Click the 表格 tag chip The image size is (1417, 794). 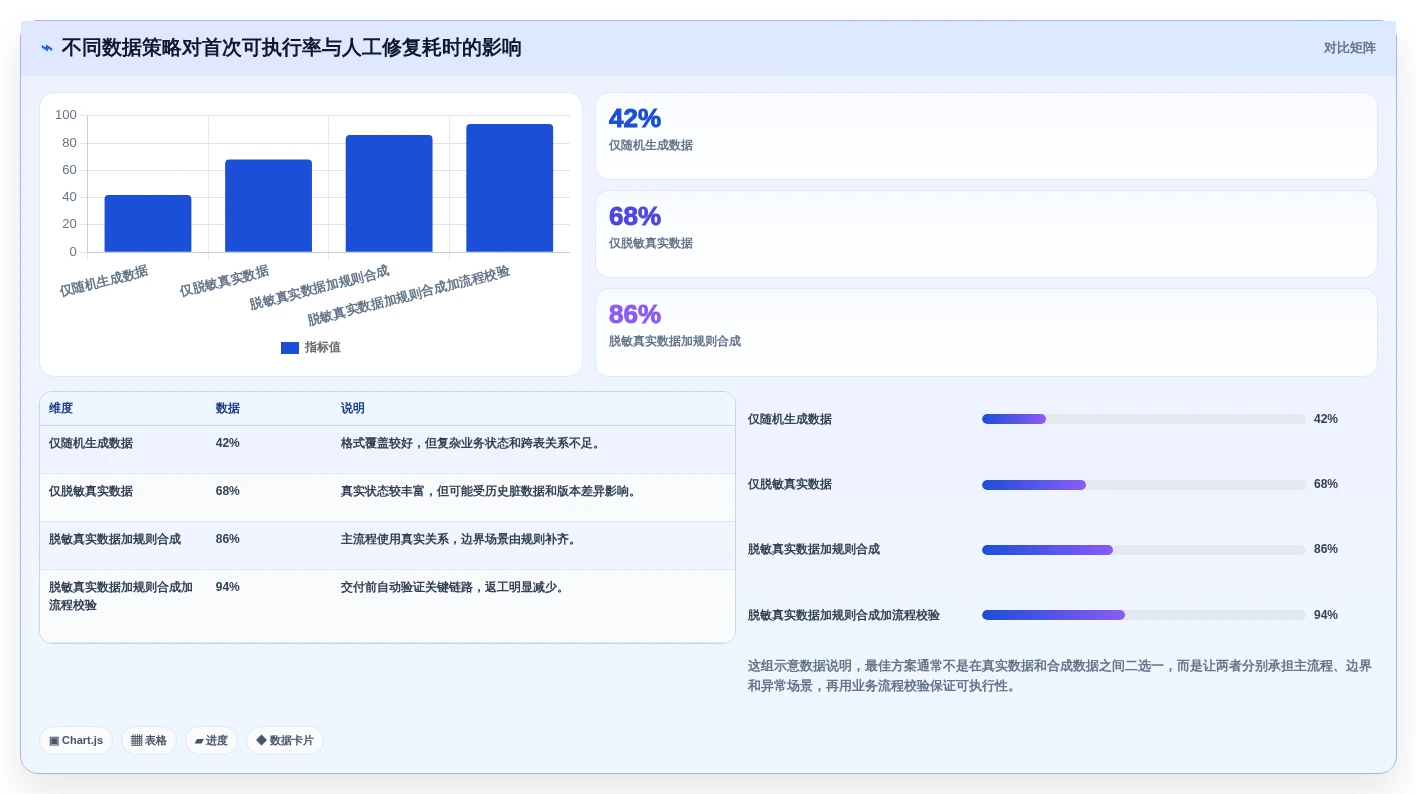tap(149, 740)
